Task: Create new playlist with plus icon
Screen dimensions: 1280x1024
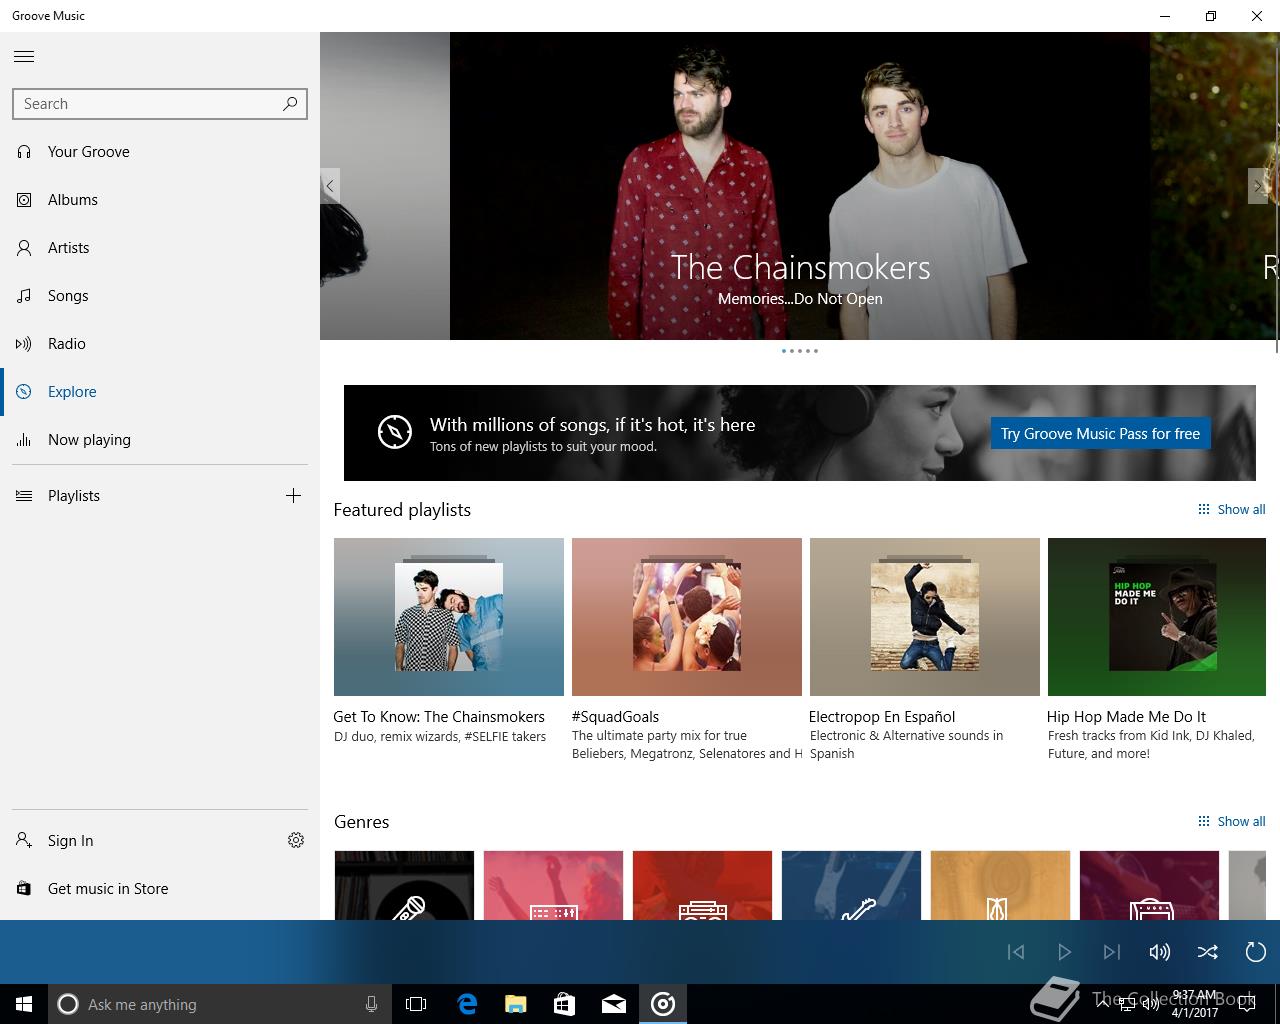Action: pyautogui.click(x=293, y=495)
